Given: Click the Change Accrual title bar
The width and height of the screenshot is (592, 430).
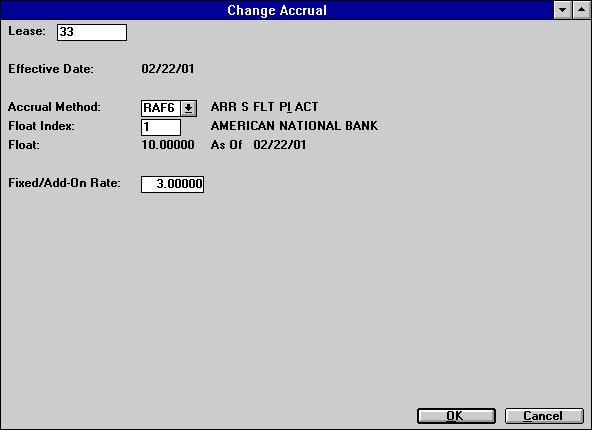Looking at the screenshot, I should click(x=277, y=10).
